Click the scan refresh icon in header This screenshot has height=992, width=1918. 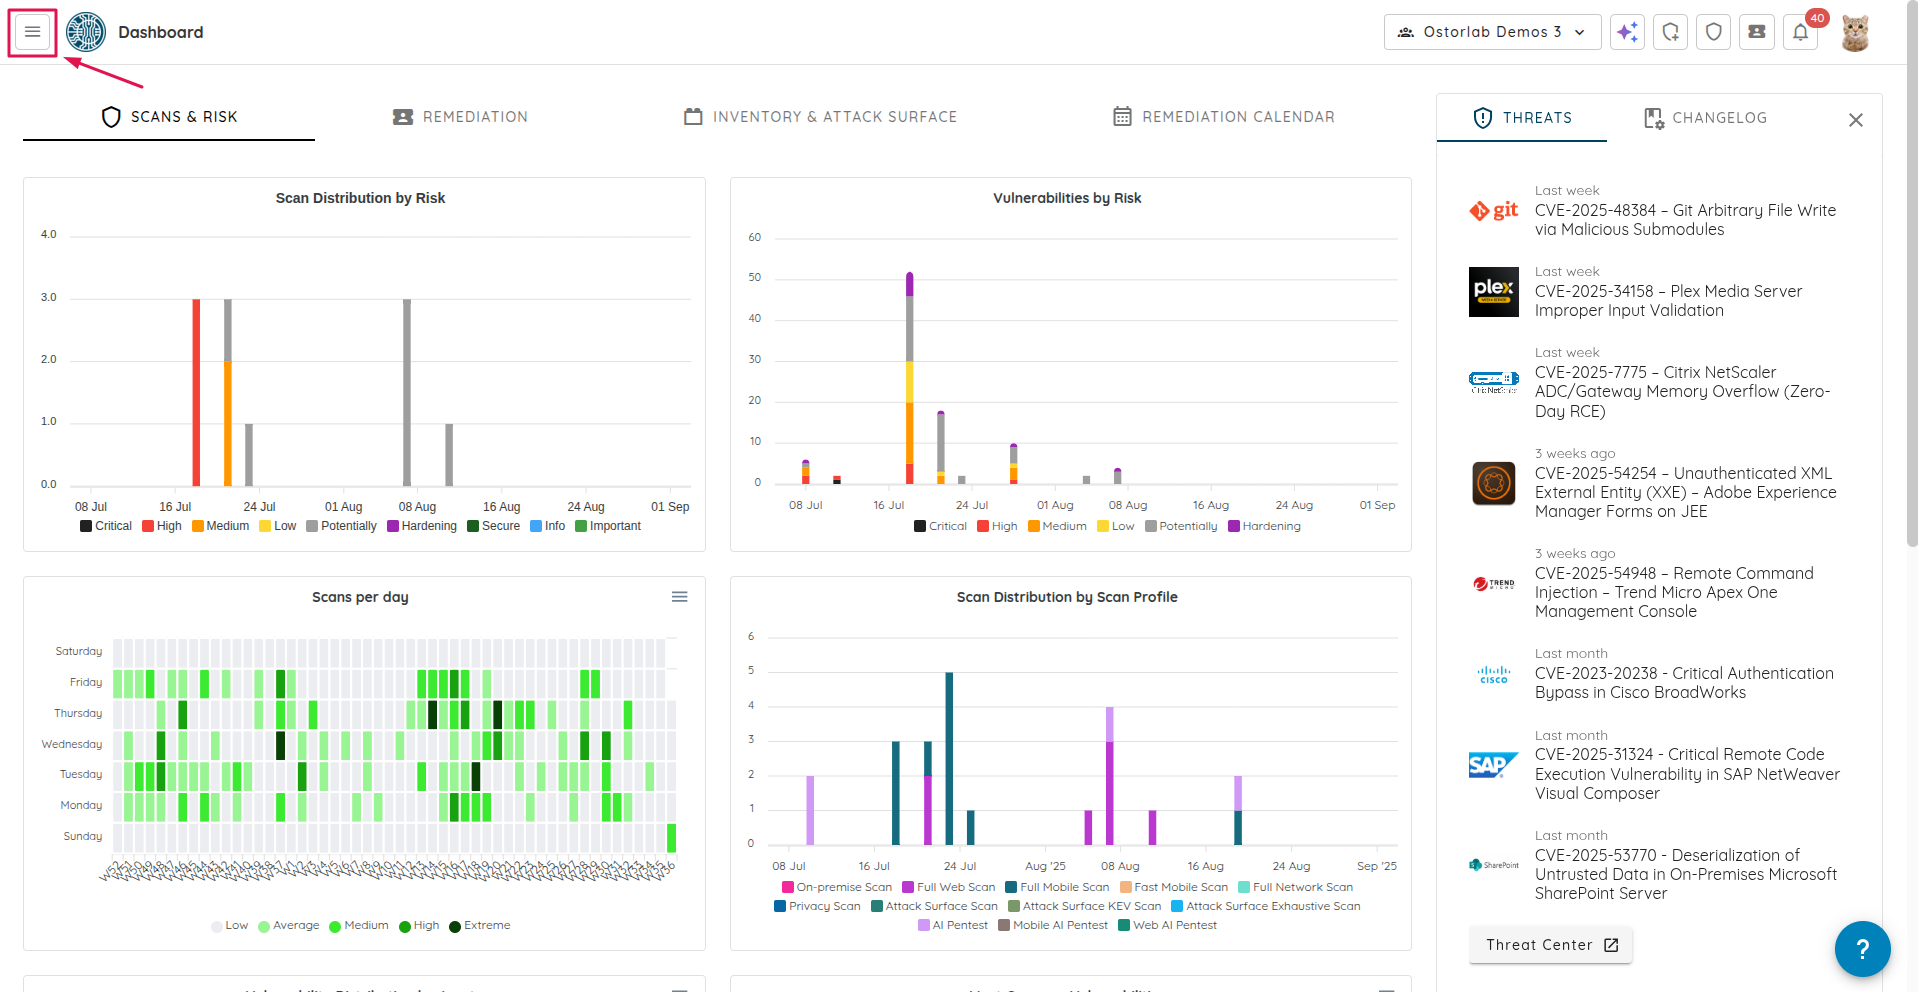click(1670, 32)
